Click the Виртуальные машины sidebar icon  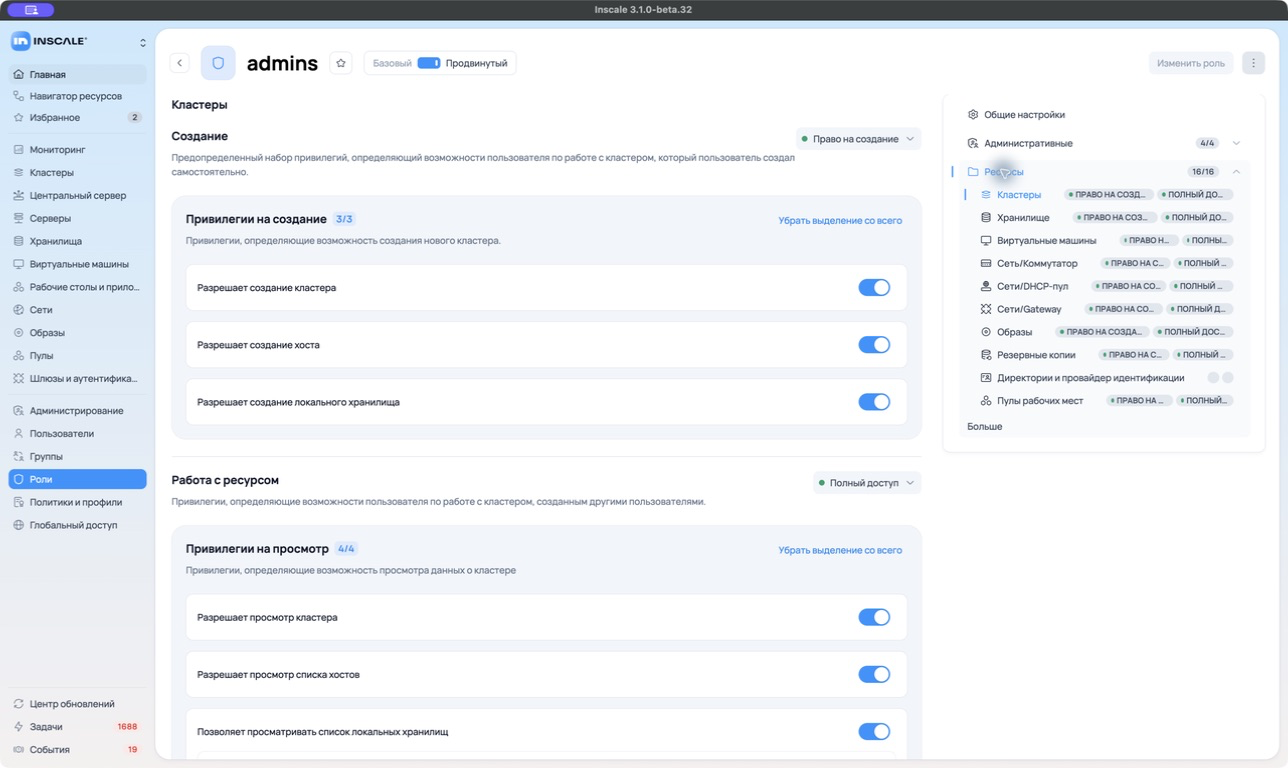pyautogui.click(x=19, y=264)
